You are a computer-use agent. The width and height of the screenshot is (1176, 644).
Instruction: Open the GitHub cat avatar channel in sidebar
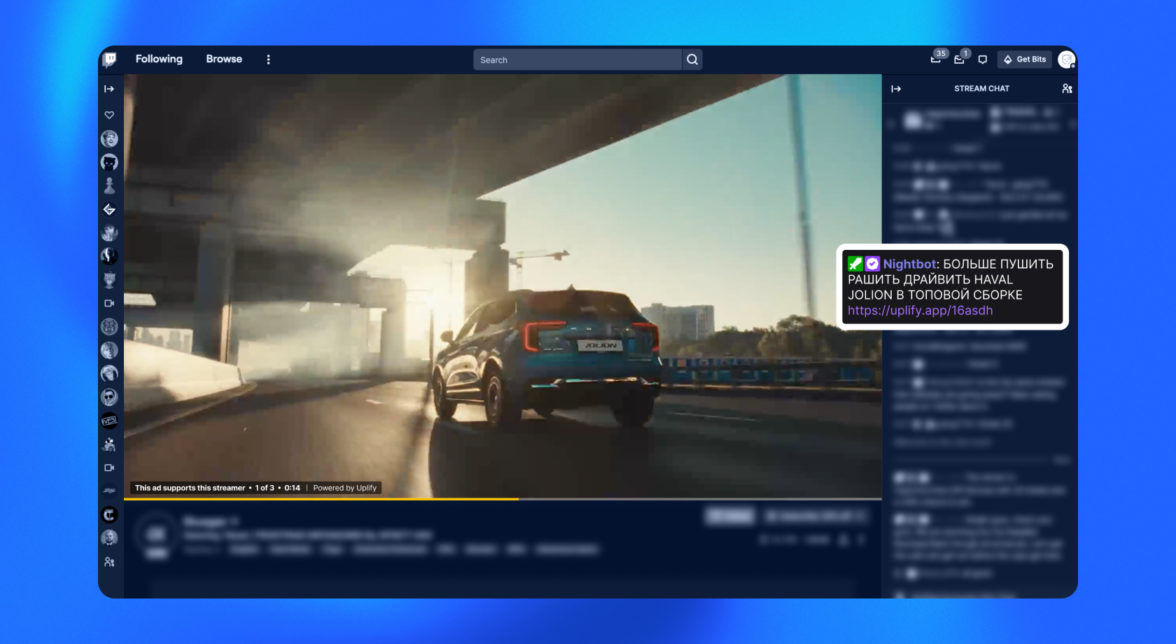pyautogui.click(x=109, y=162)
